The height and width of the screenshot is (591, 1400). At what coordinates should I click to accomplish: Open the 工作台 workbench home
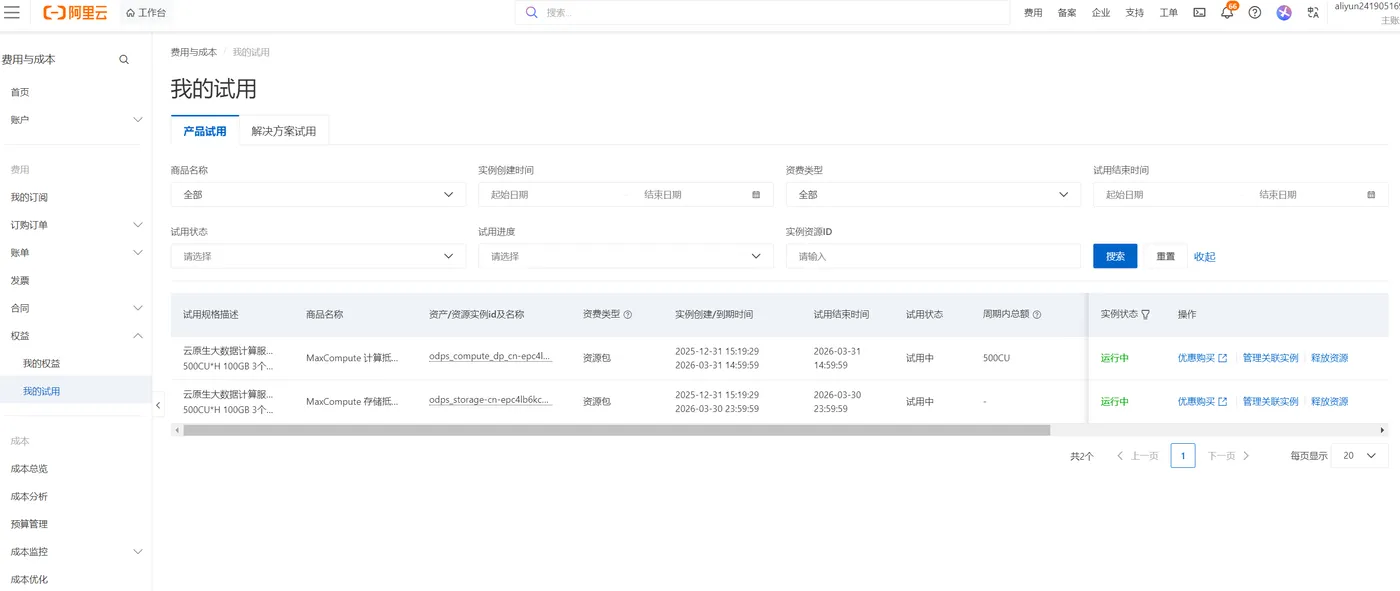[146, 13]
